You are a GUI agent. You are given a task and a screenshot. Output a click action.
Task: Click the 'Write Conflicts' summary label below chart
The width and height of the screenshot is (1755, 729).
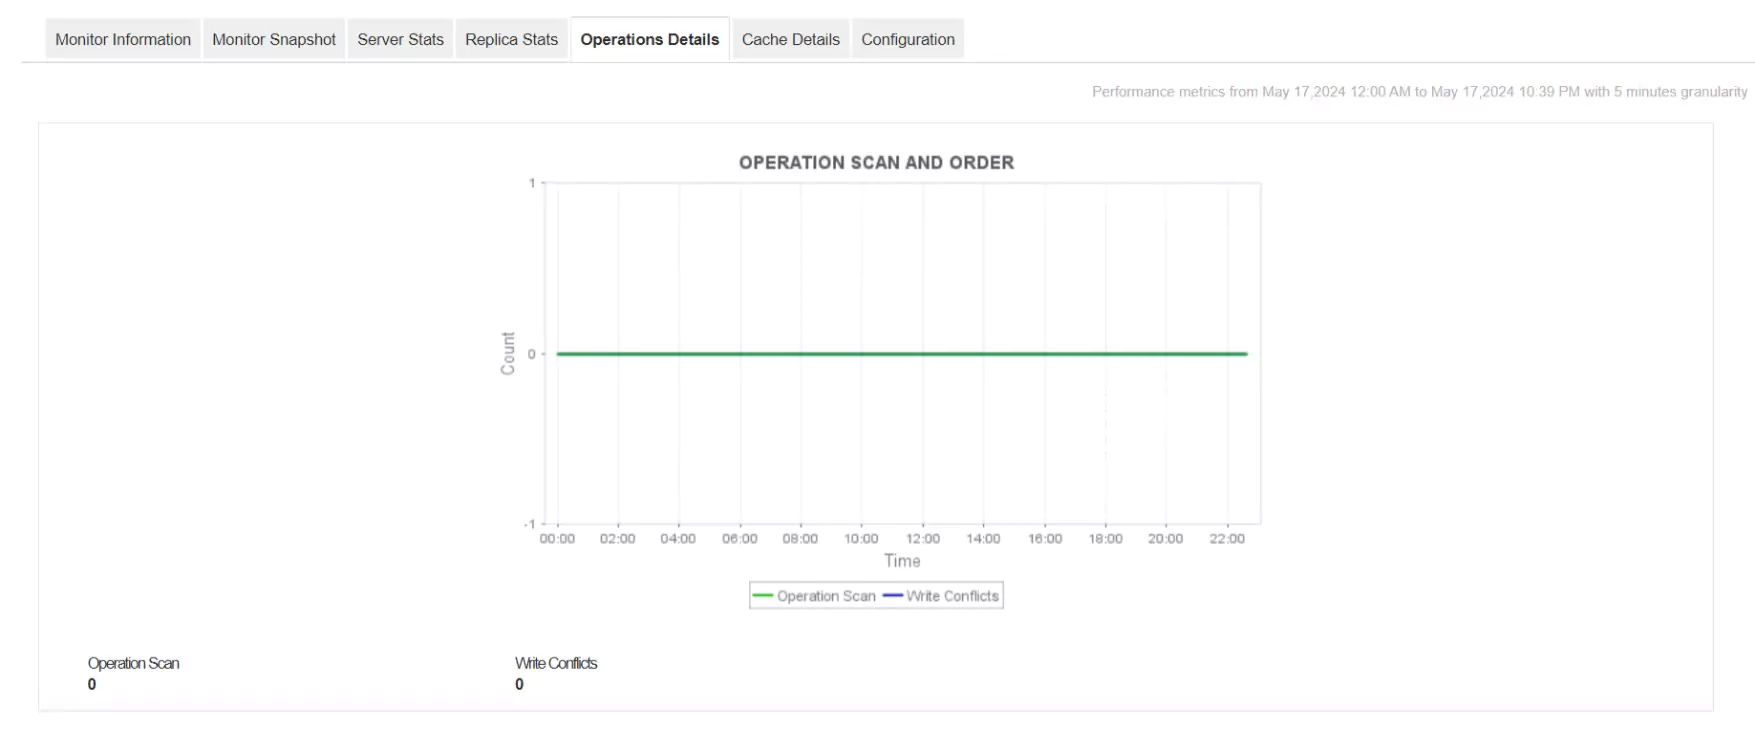(556, 663)
